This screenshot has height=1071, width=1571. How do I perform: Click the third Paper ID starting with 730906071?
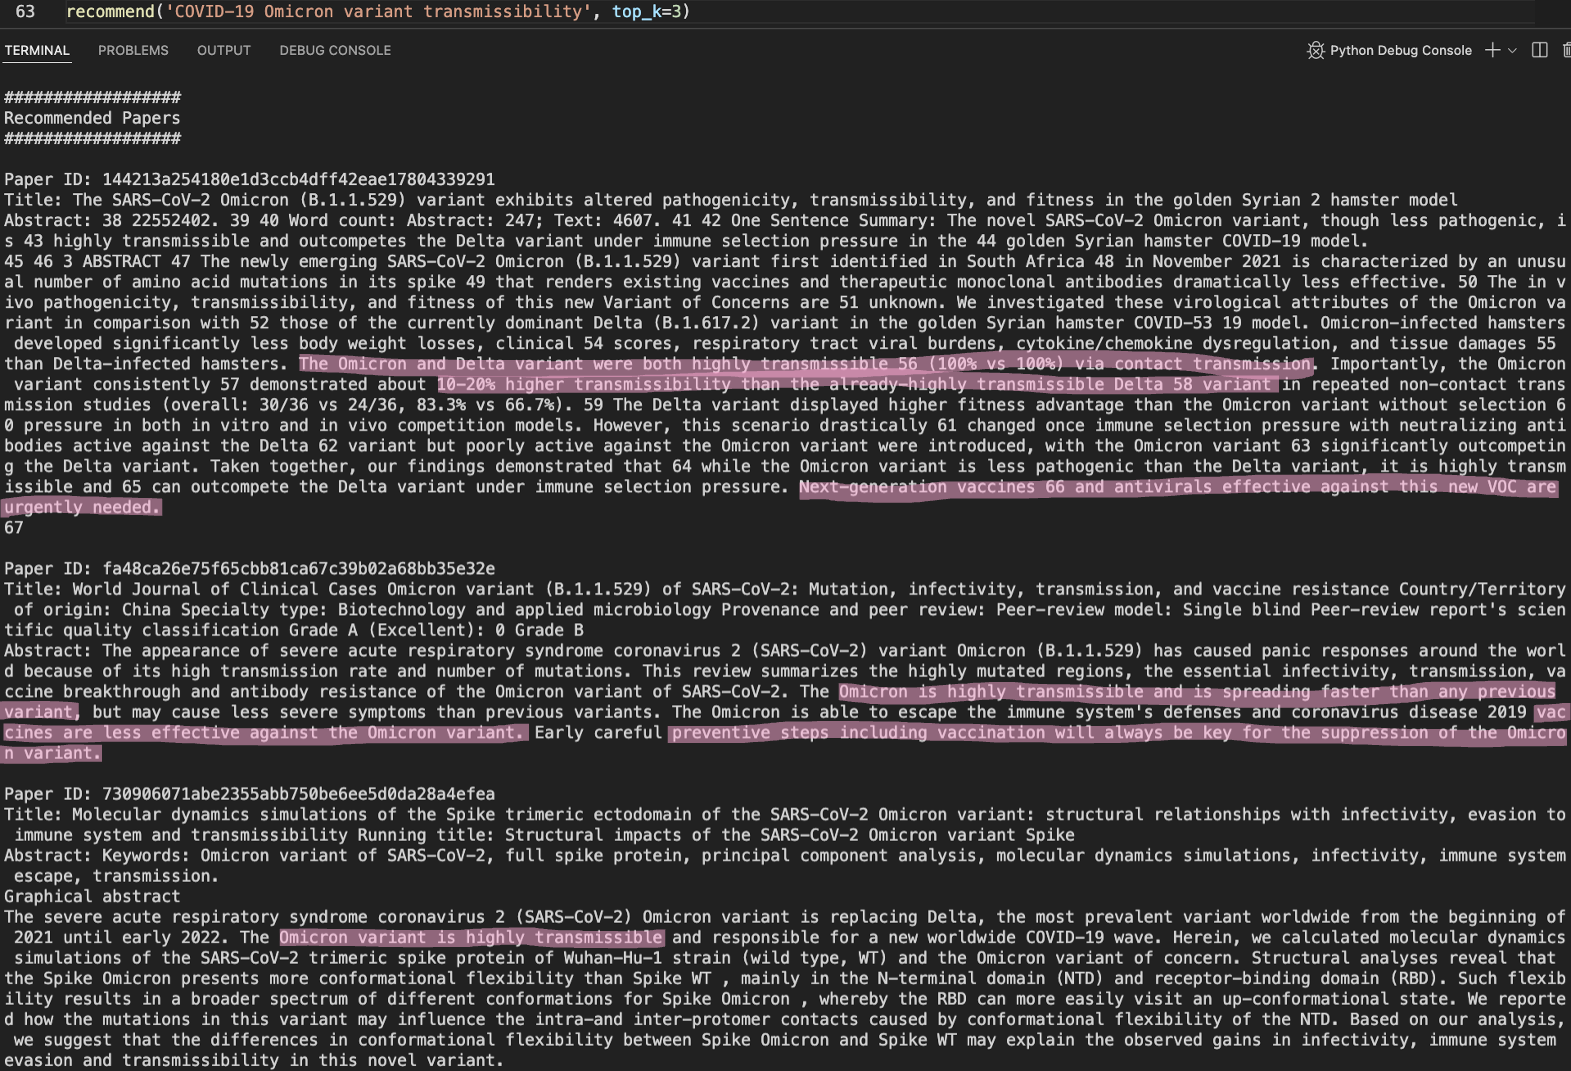pyautogui.click(x=298, y=794)
